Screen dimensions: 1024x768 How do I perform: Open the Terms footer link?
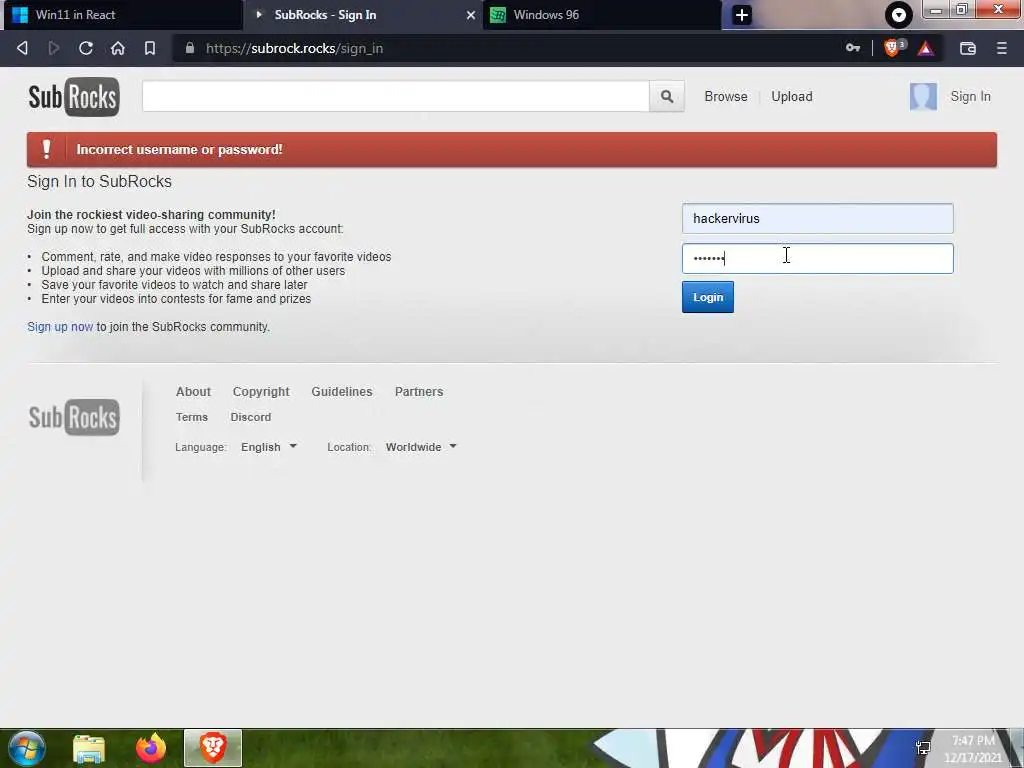coord(191,417)
